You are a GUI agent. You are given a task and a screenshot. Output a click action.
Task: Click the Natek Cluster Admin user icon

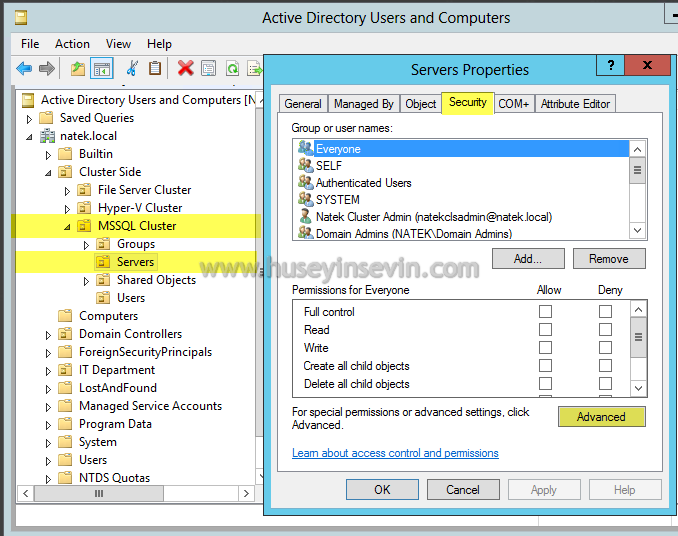click(x=305, y=216)
